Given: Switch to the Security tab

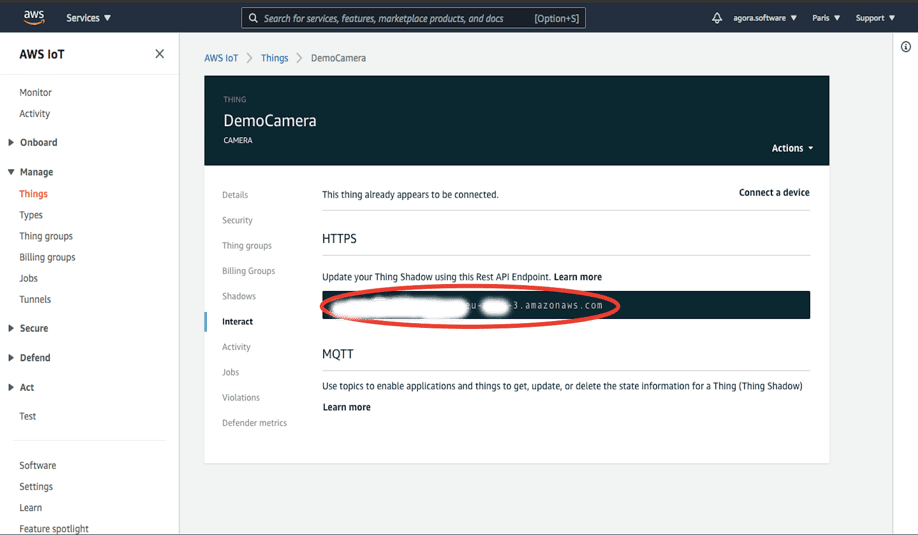Looking at the screenshot, I should click(237, 220).
